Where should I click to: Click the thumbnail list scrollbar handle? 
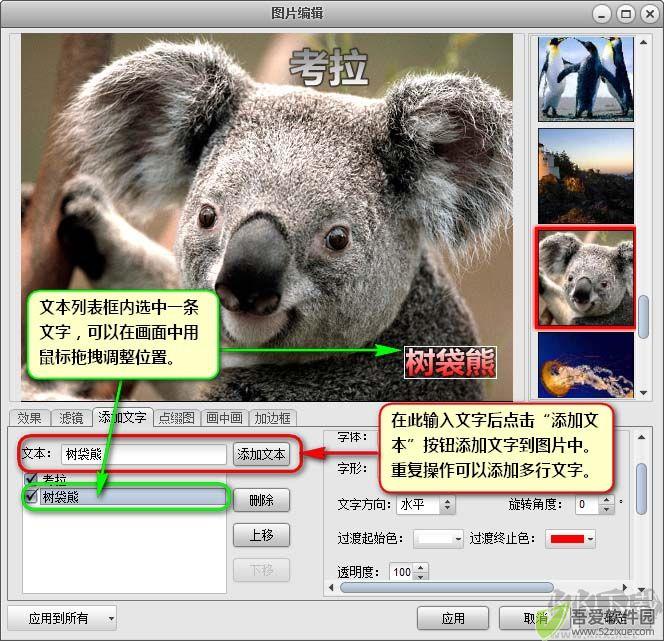[x=644, y=317]
